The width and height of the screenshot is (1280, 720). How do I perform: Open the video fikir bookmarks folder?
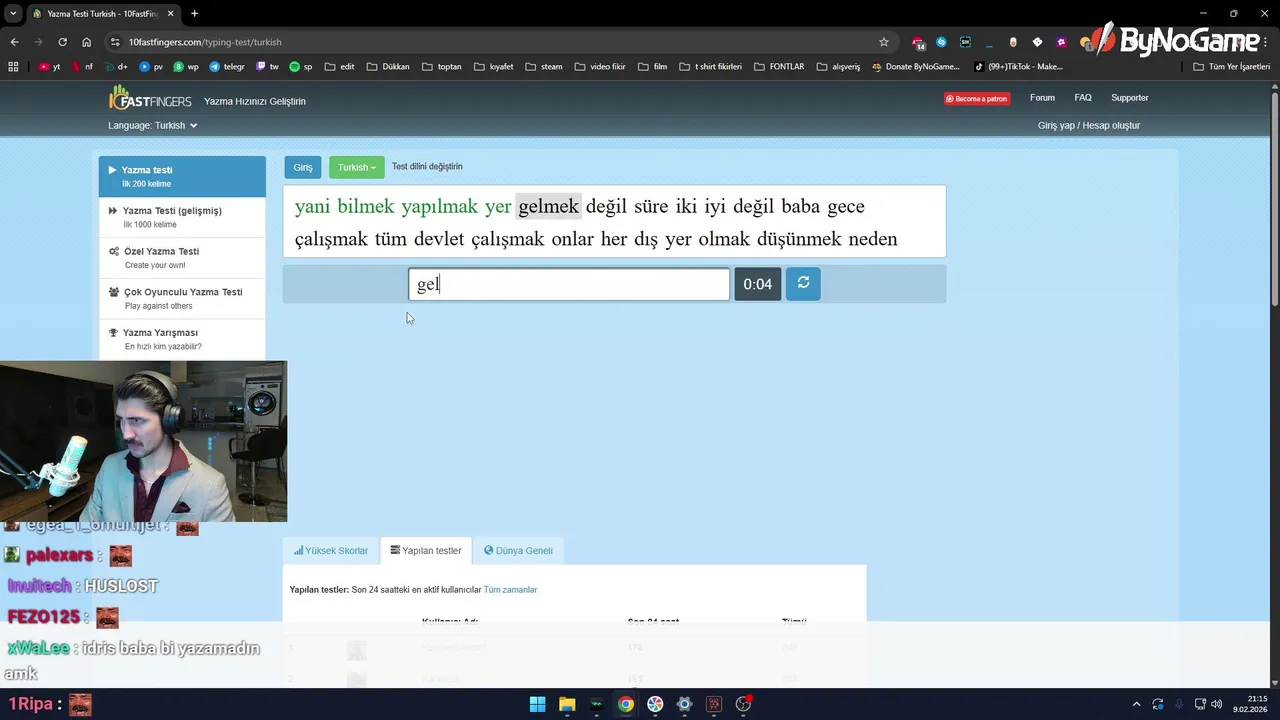tap(600, 67)
